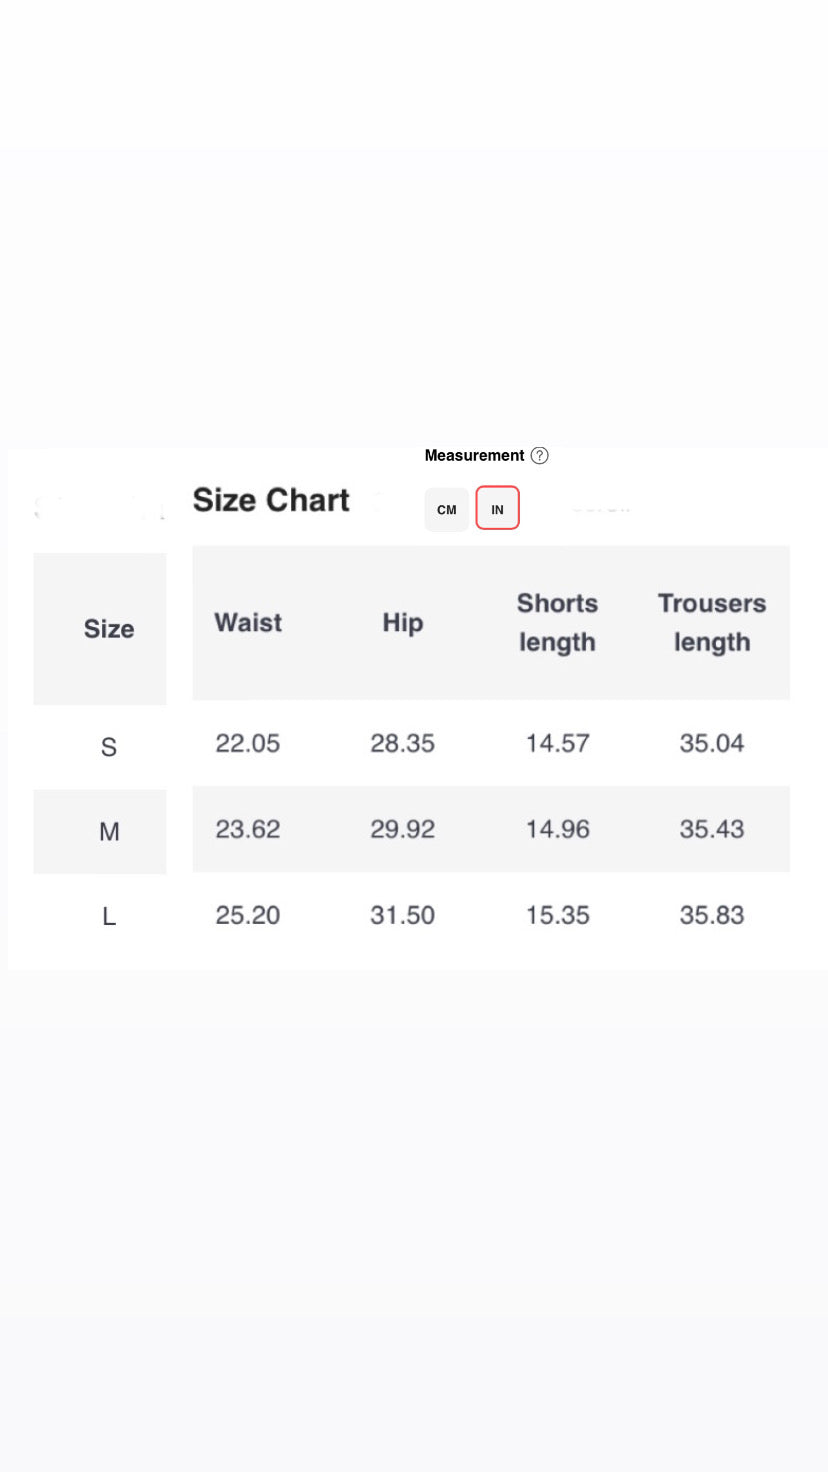Click the Trousers length column header
The width and height of the screenshot is (828, 1472).
(712, 623)
